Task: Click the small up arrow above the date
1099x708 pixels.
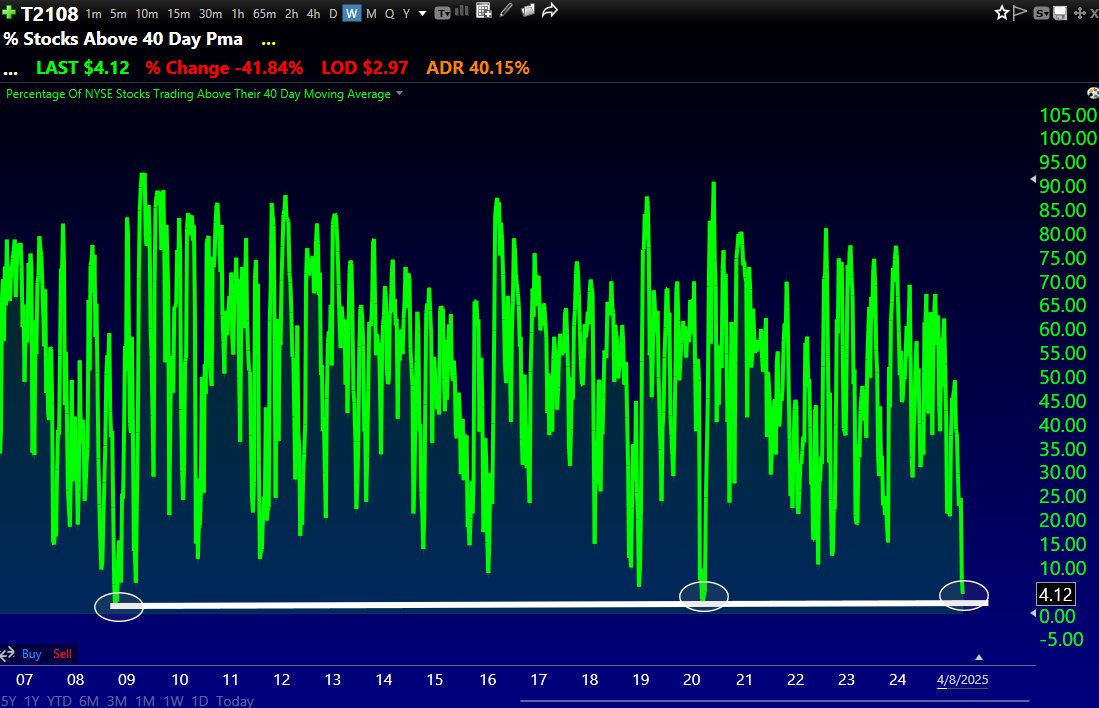Action: tap(978, 657)
